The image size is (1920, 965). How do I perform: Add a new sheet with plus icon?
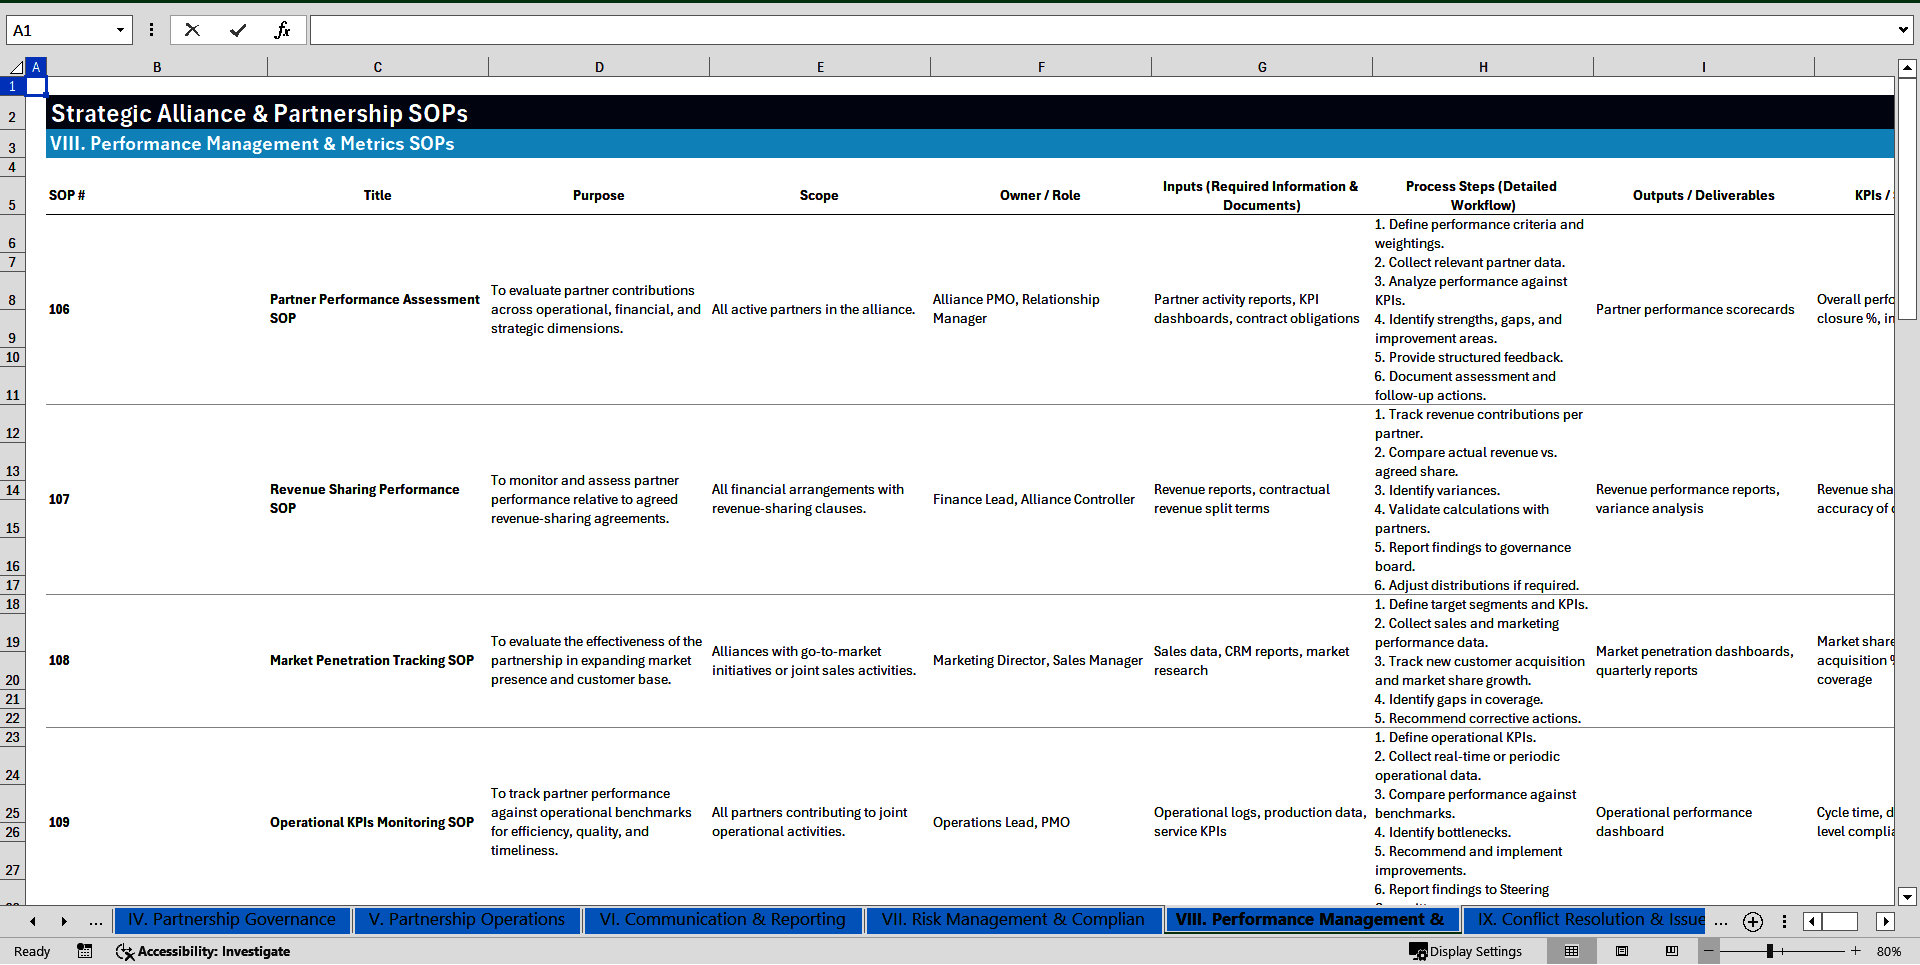click(x=1752, y=921)
